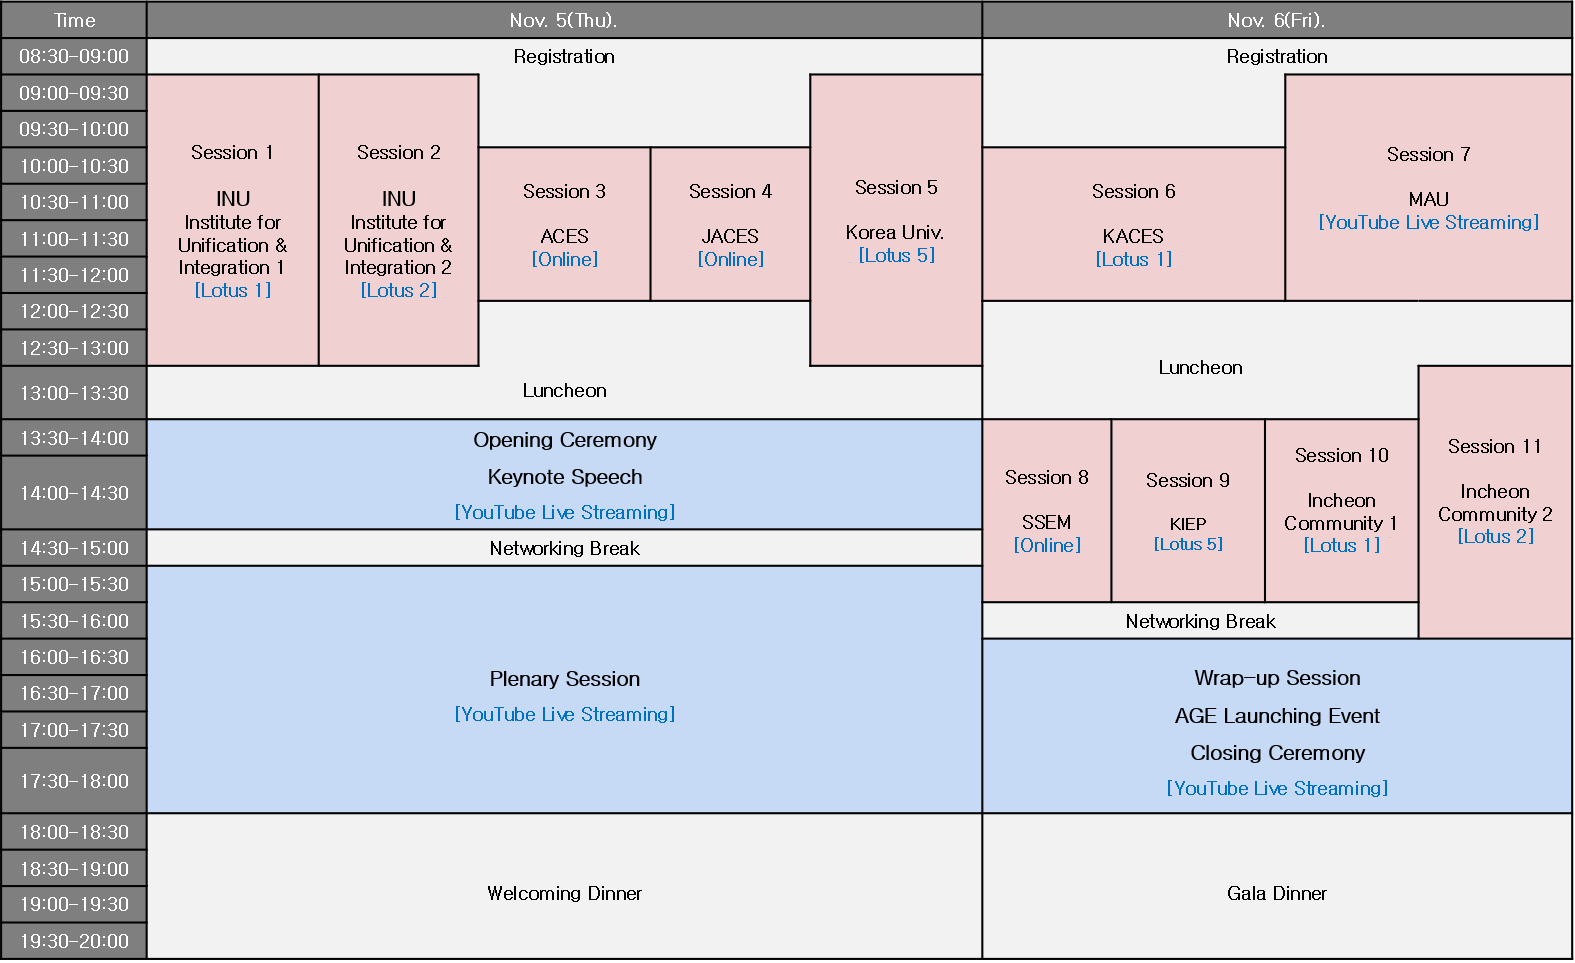Select the 10:00-10:30 time row
1575x963 pixels.
pyautogui.click(x=74, y=166)
